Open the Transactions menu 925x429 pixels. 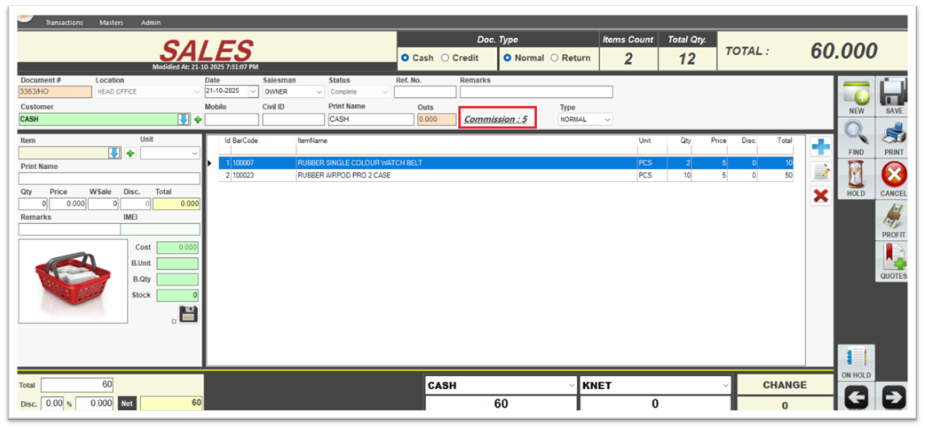64,22
